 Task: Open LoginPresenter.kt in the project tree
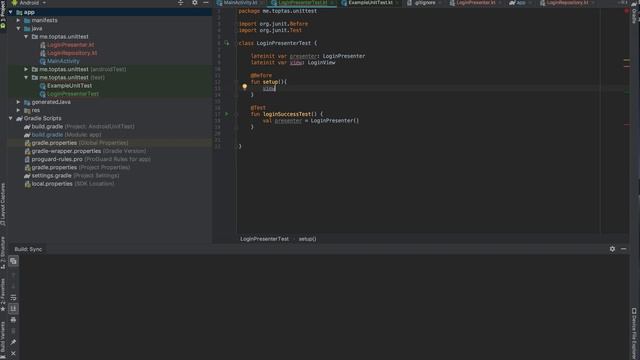pos(70,45)
